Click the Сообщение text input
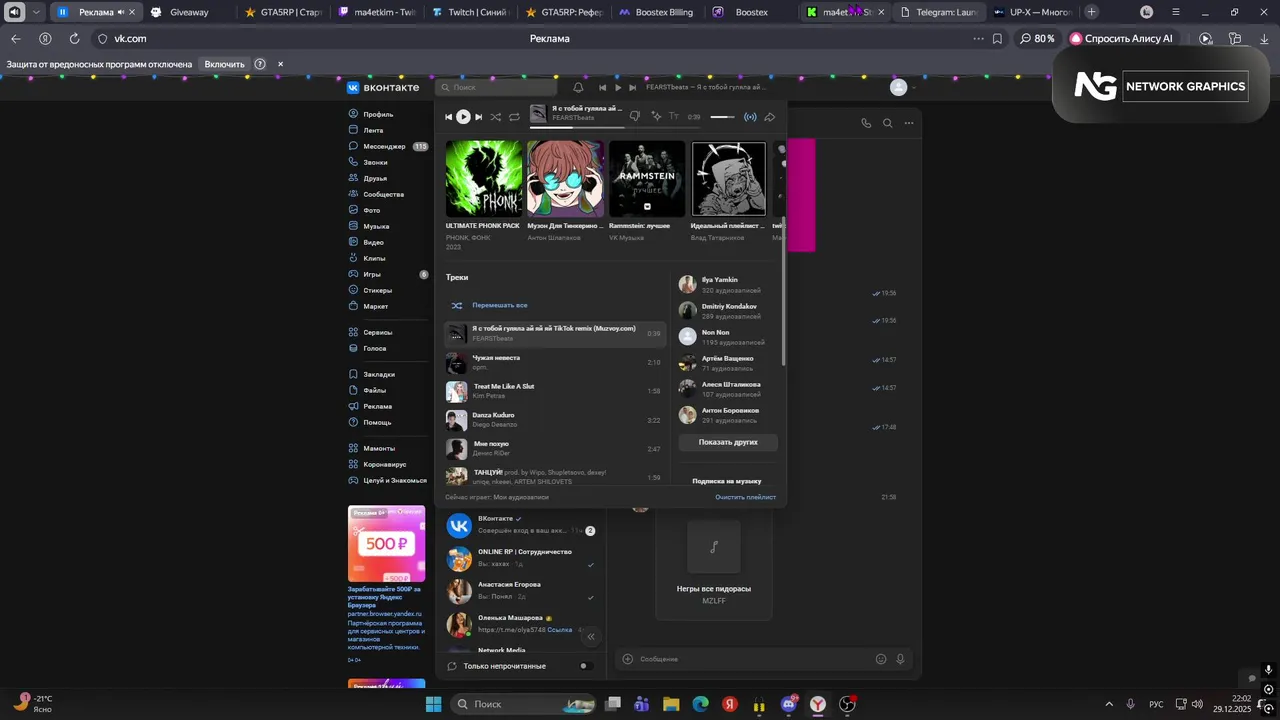This screenshot has width=1280, height=720. click(x=754, y=659)
